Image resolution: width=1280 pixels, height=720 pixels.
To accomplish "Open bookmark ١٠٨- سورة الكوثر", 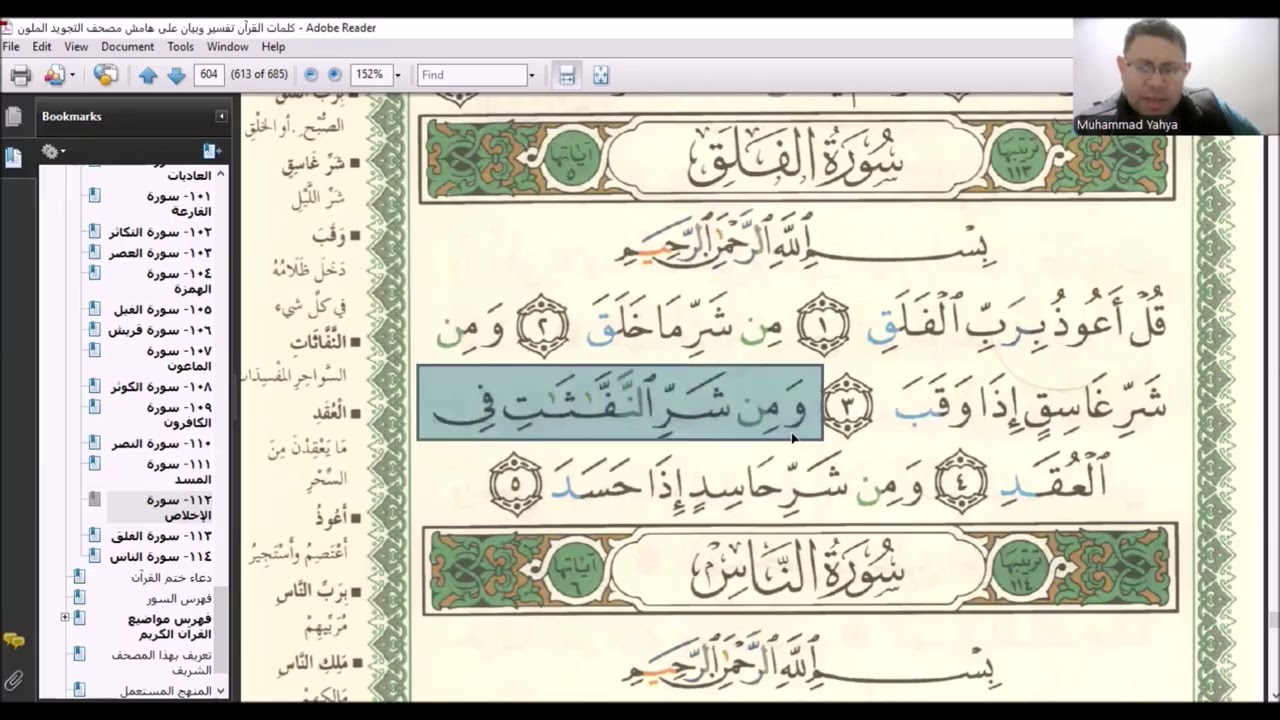I will click(160, 387).
